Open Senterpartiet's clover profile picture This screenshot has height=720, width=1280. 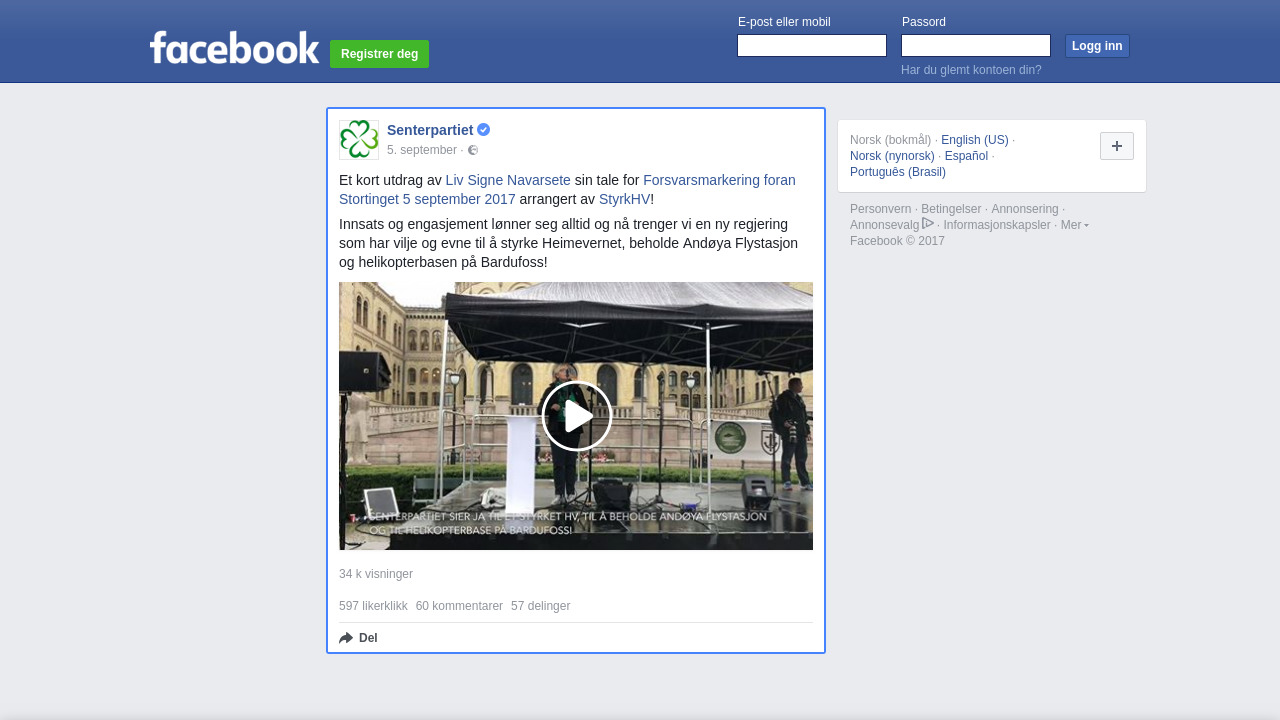[x=359, y=140]
